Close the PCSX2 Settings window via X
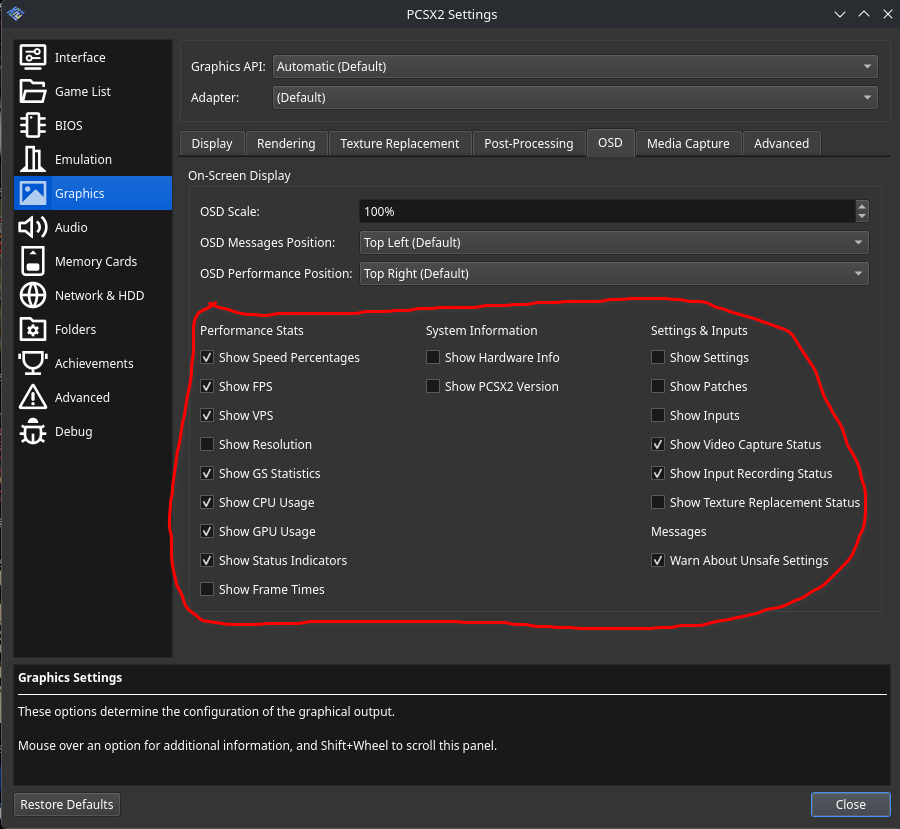Image resolution: width=900 pixels, height=829 pixels. pyautogui.click(x=887, y=14)
